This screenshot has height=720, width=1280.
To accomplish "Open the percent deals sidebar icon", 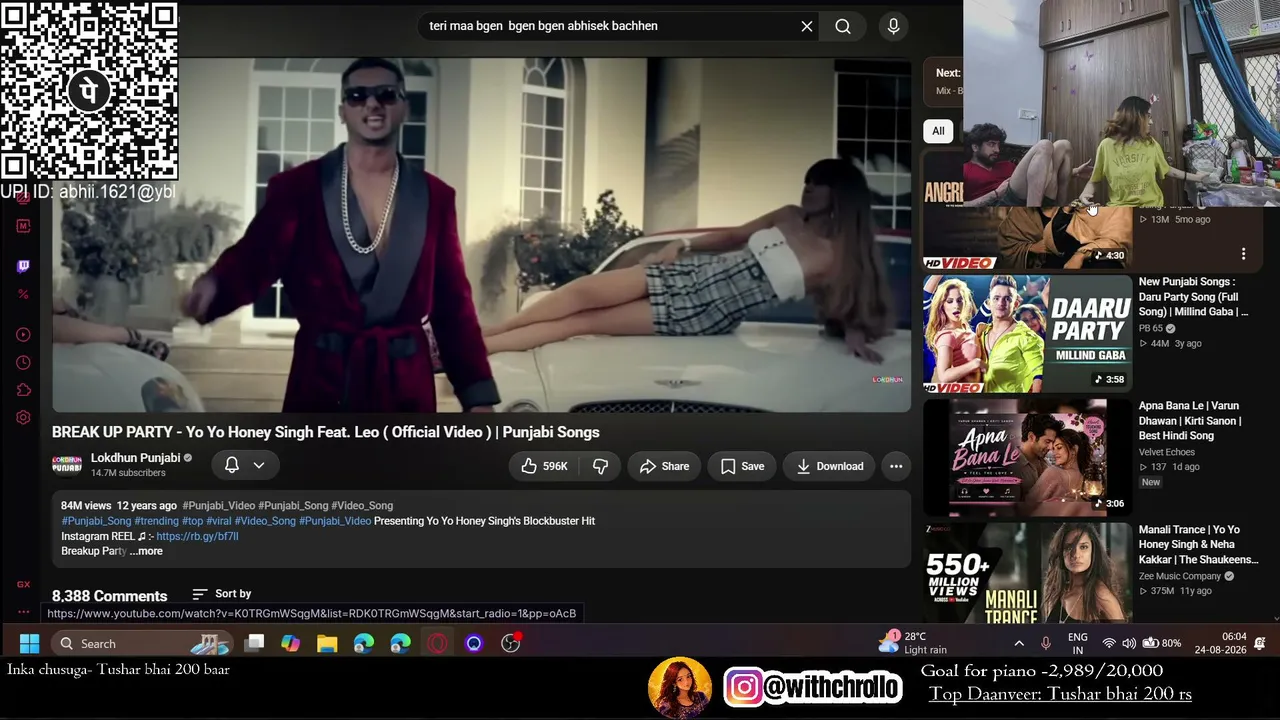I will point(23,294).
